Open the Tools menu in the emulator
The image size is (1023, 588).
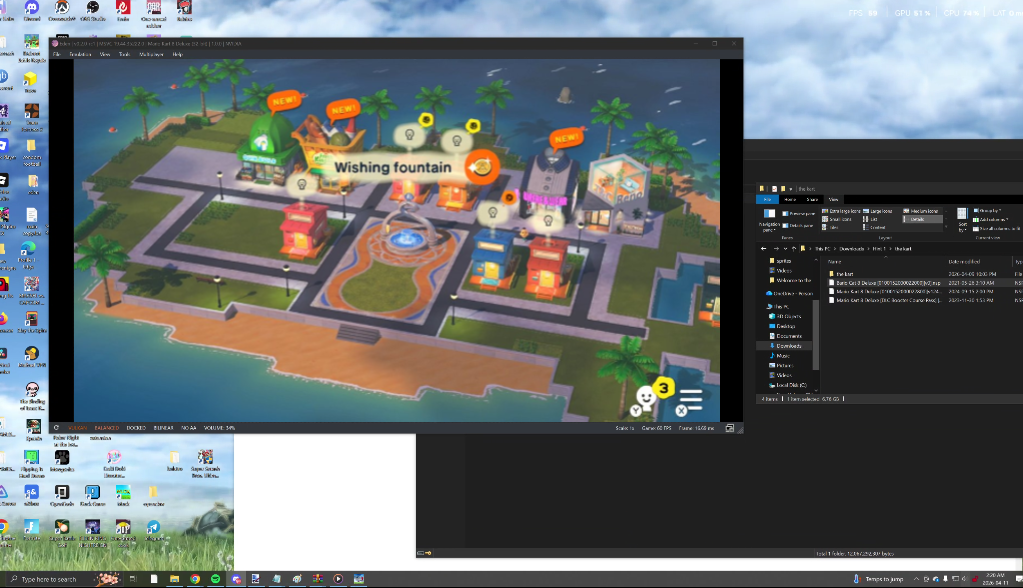click(x=124, y=54)
